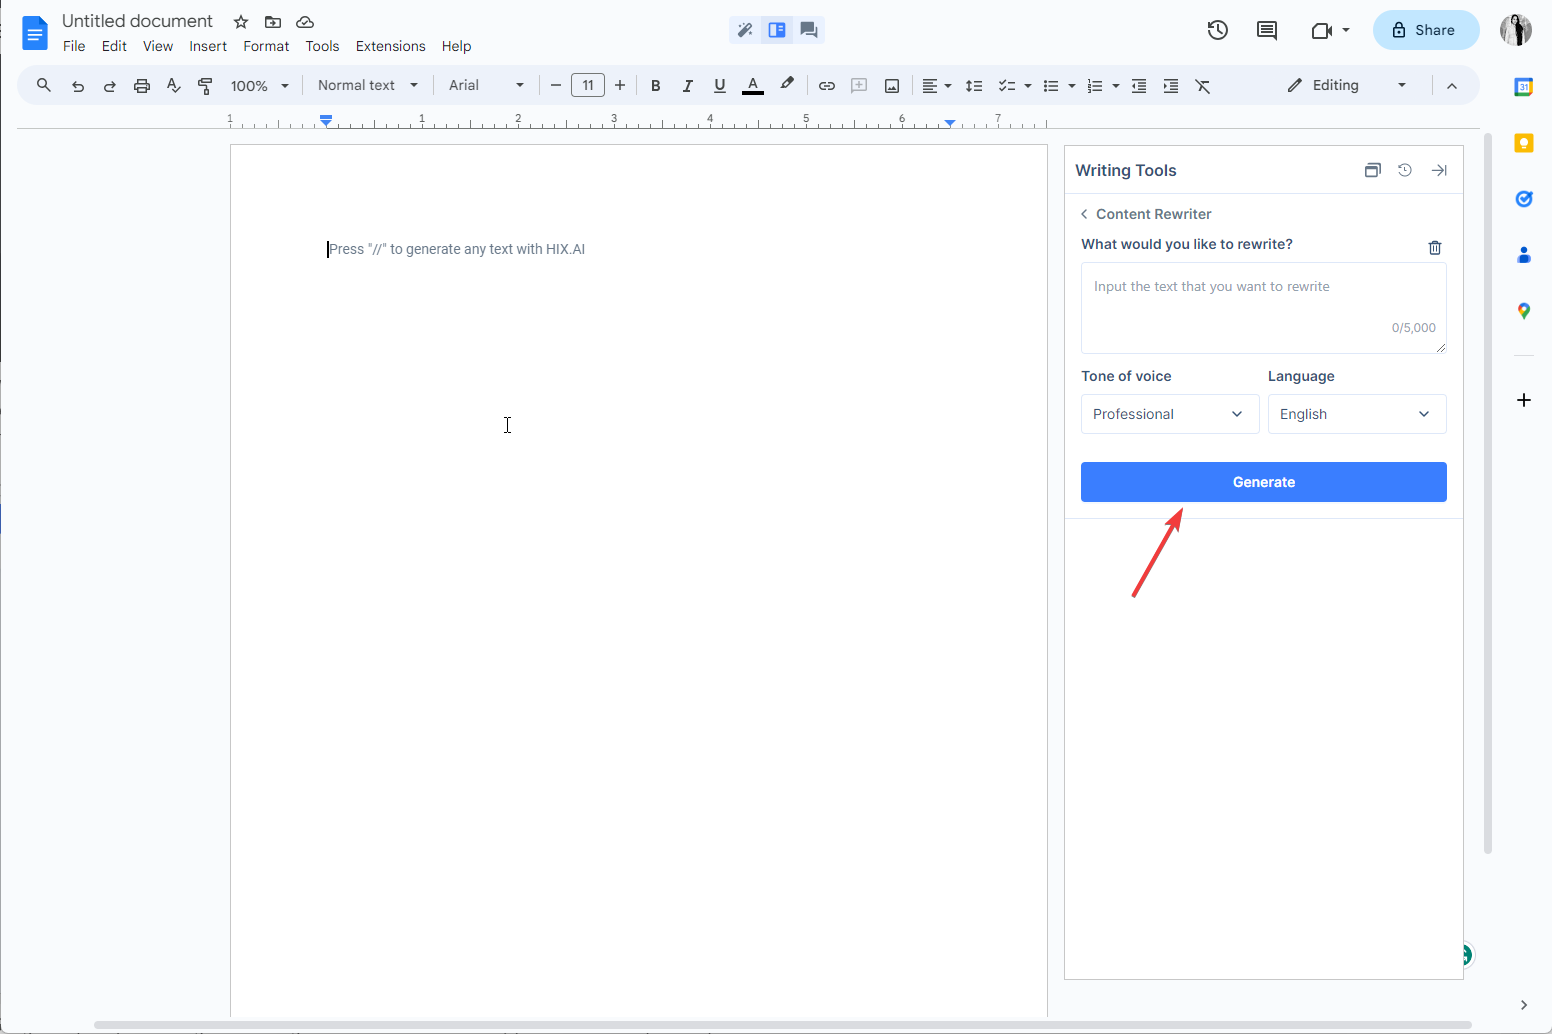Open the Language English dropdown

pos(1357,414)
